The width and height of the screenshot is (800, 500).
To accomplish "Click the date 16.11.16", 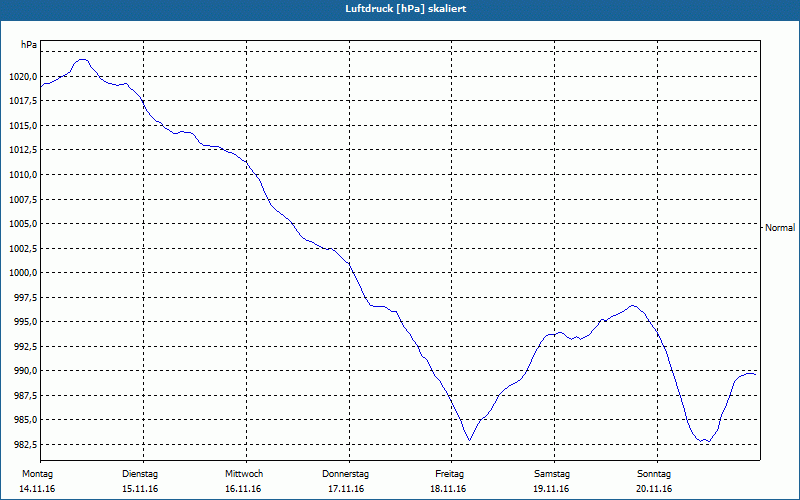I will click(243, 489).
